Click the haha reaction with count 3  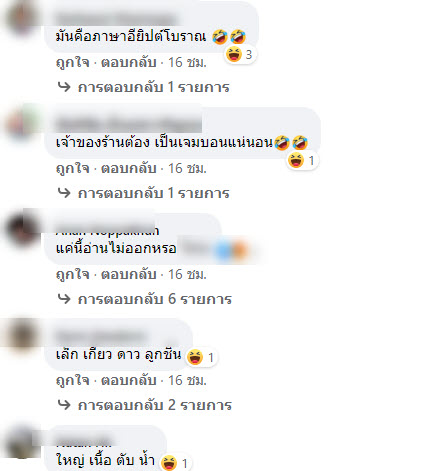(240, 54)
